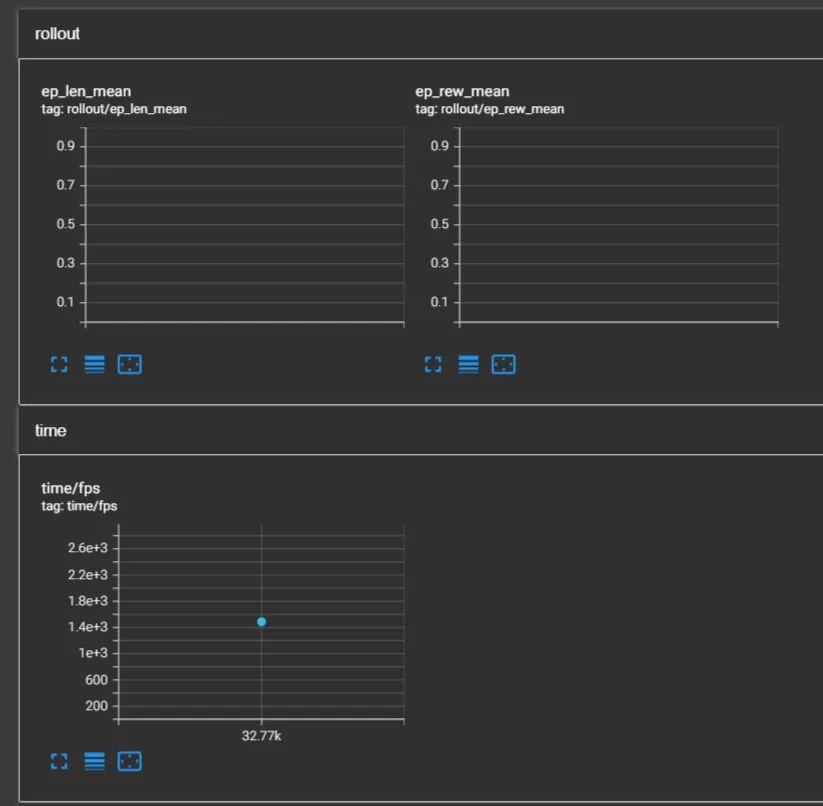The height and width of the screenshot is (806, 823).
Task: Click the blue data point in time/fps
Action: [x=261, y=622]
